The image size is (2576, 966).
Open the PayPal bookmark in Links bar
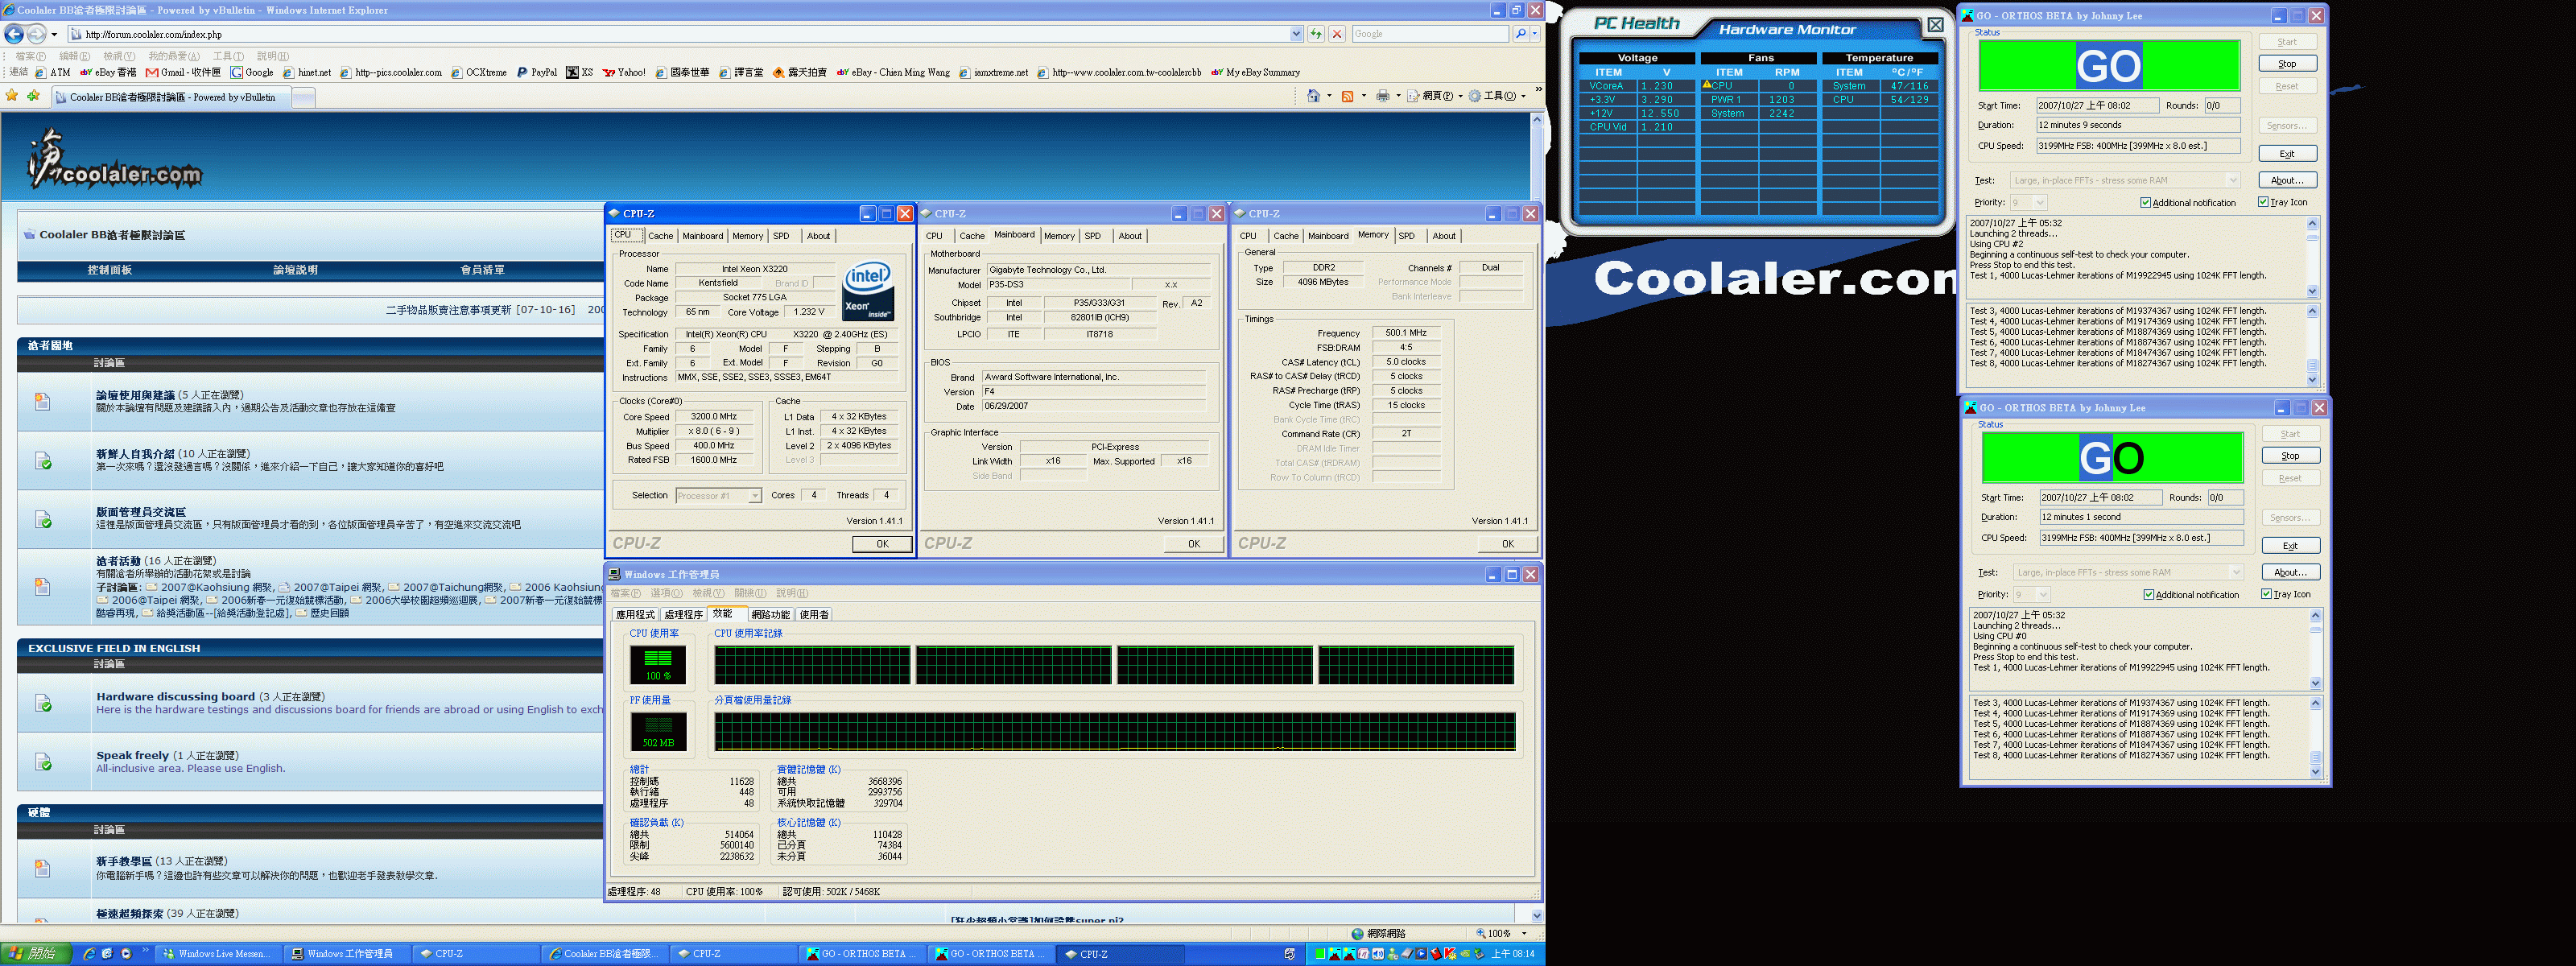pyautogui.click(x=537, y=72)
